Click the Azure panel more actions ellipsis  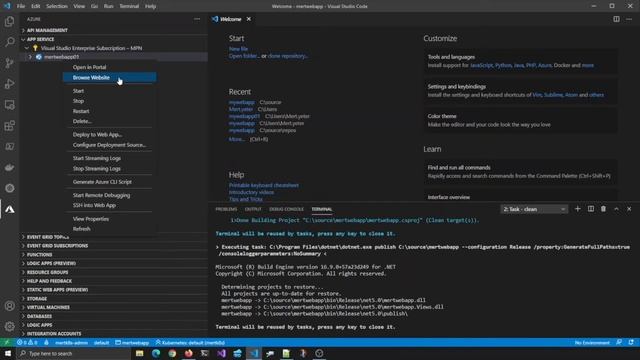(x=197, y=19)
